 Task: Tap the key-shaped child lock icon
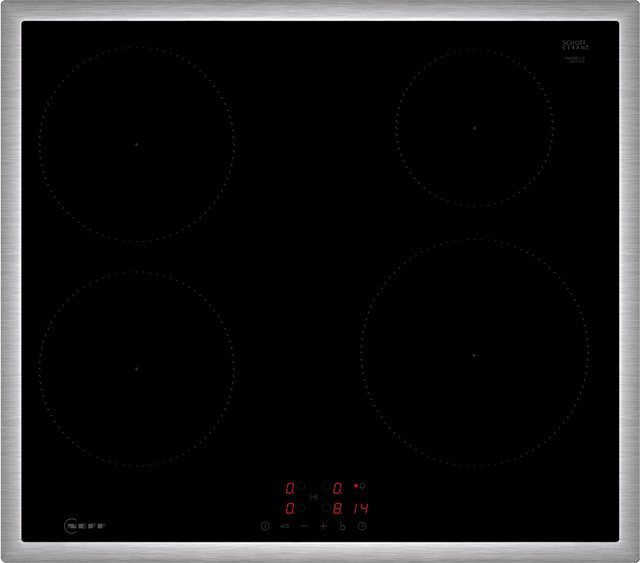[284, 526]
